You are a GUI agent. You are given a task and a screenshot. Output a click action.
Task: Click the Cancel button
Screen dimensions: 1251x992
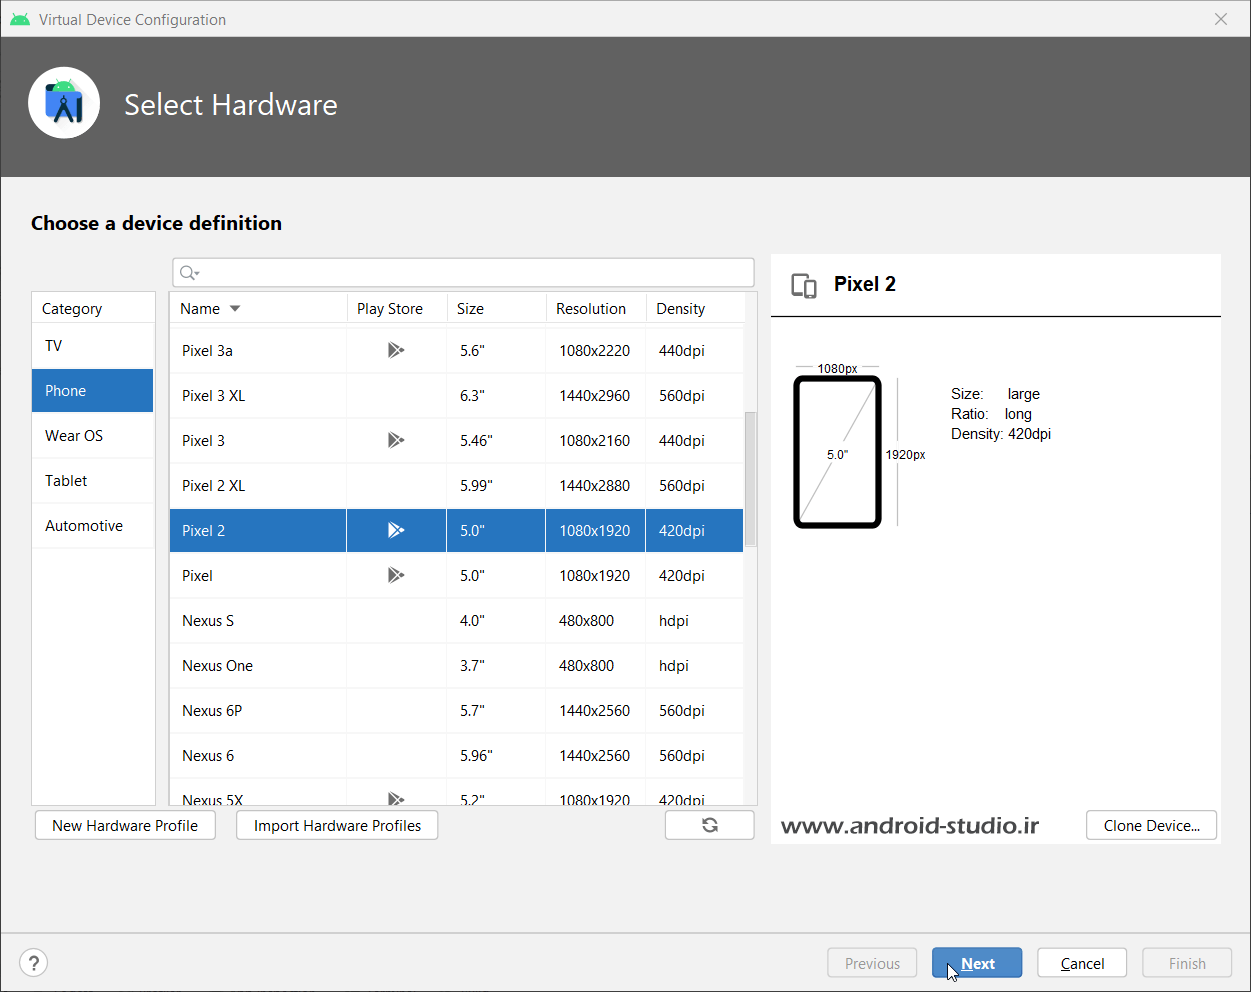tap(1082, 963)
